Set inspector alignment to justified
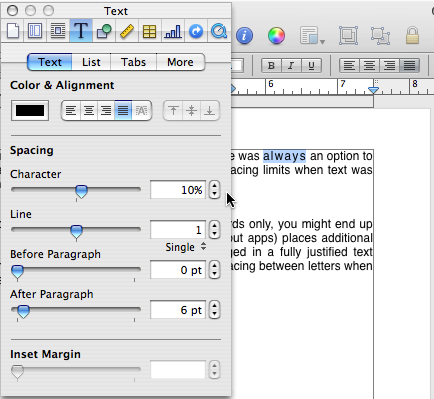Viewport: 434px width, 399px height. [x=123, y=110]
